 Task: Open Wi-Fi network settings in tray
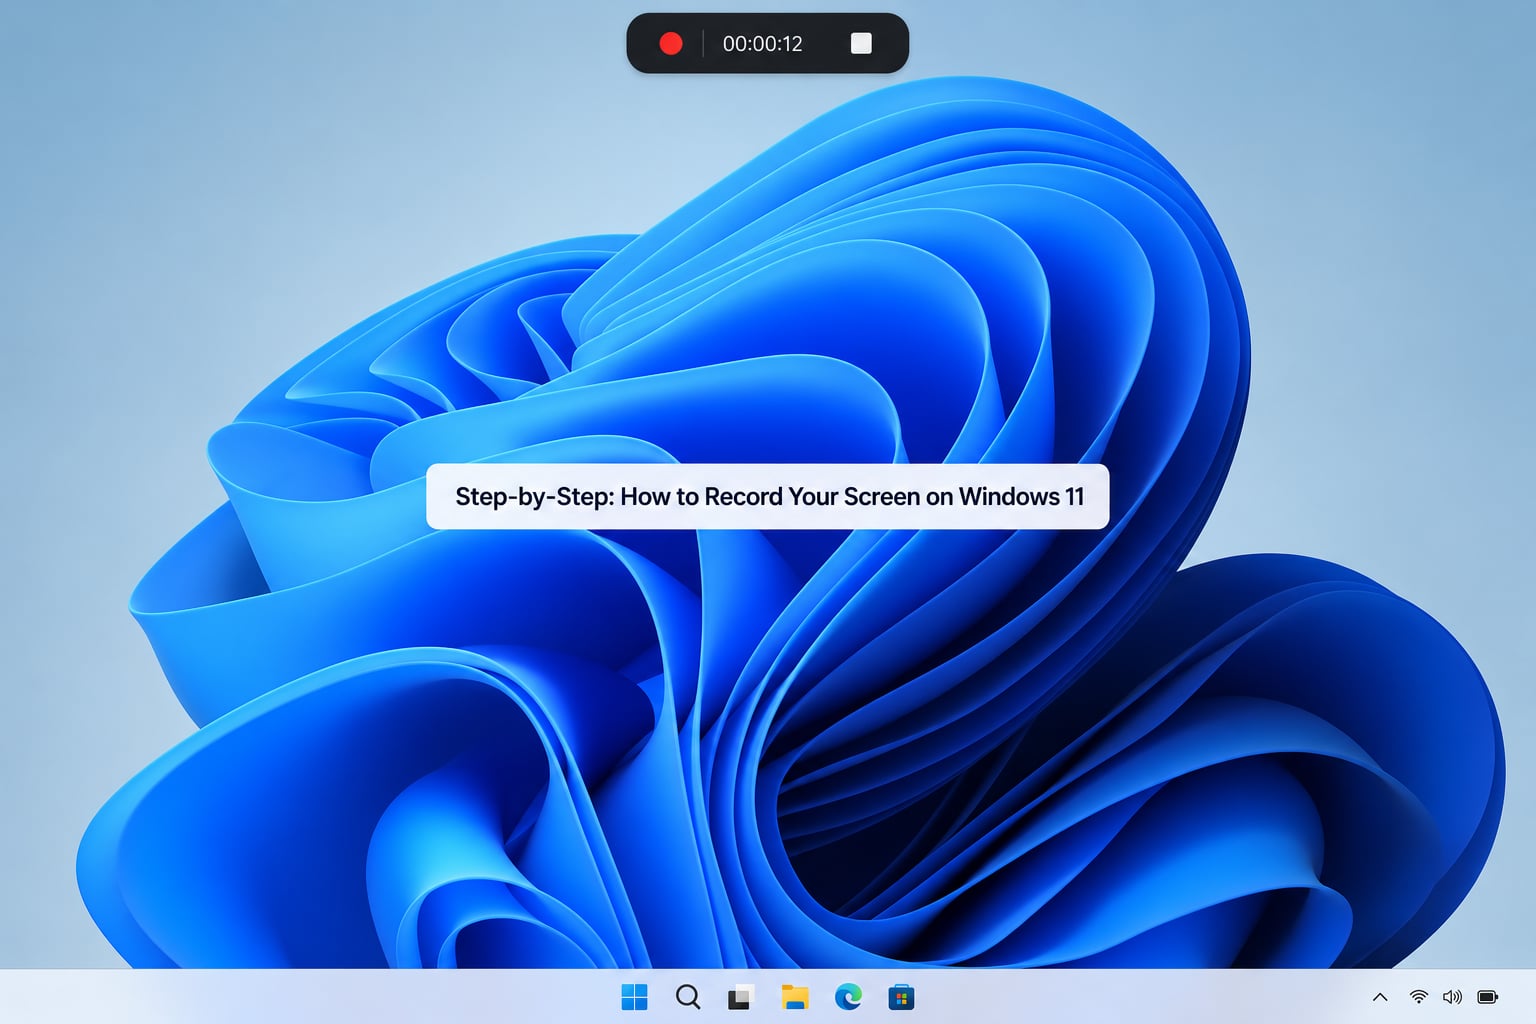tap(1418, 997)
